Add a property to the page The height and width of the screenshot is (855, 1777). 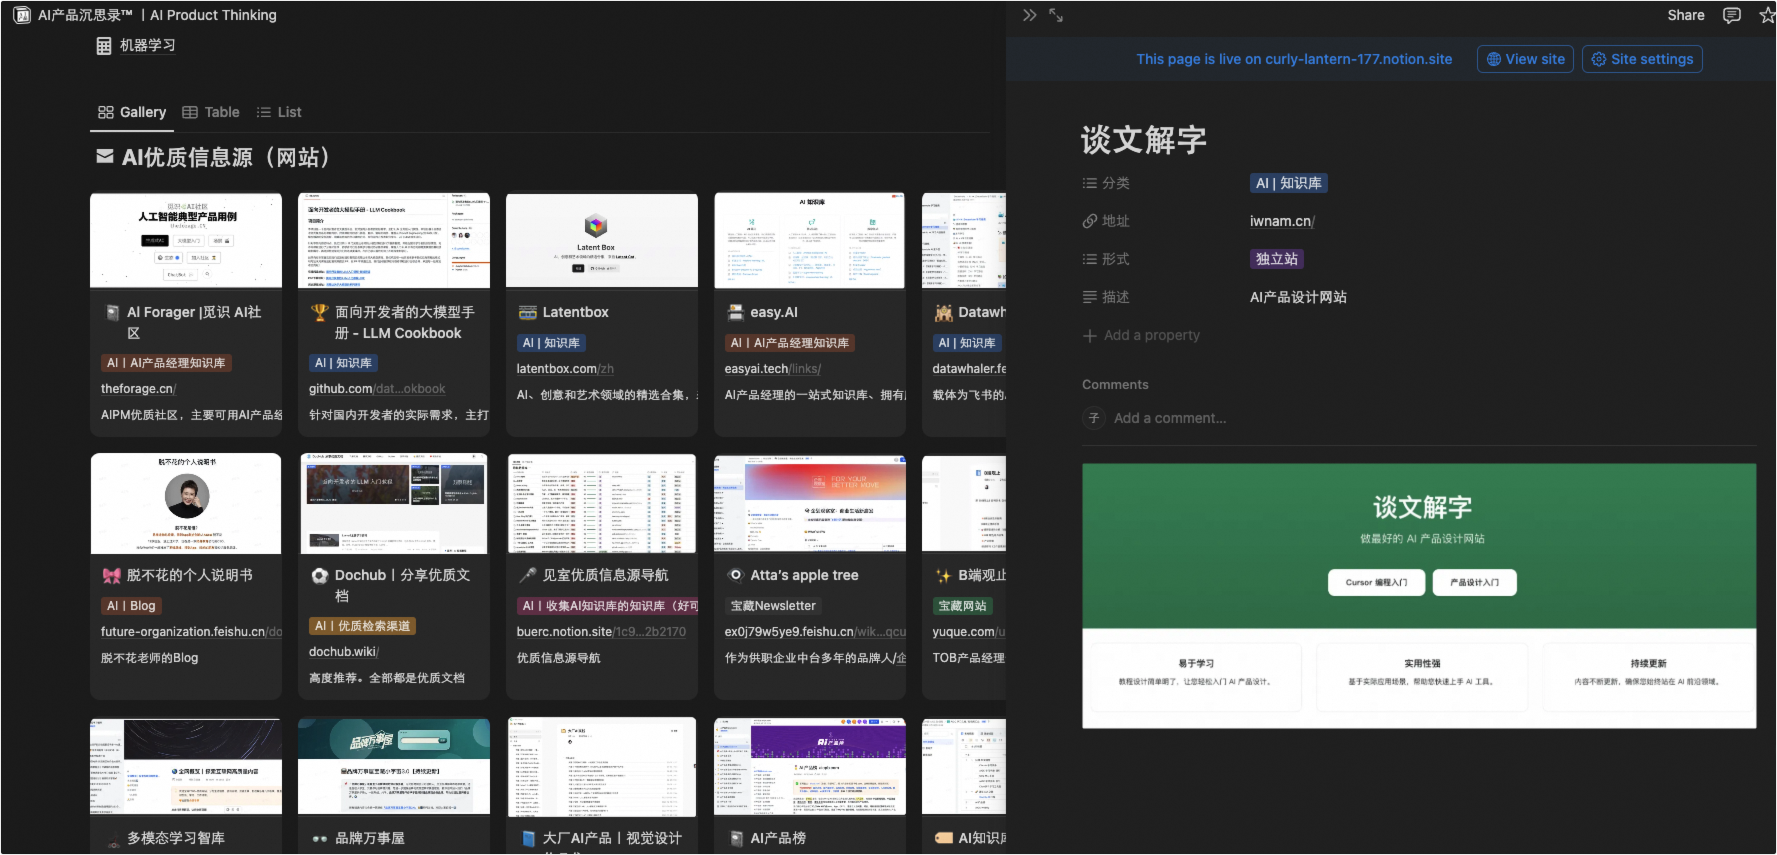click(1141, 335)
